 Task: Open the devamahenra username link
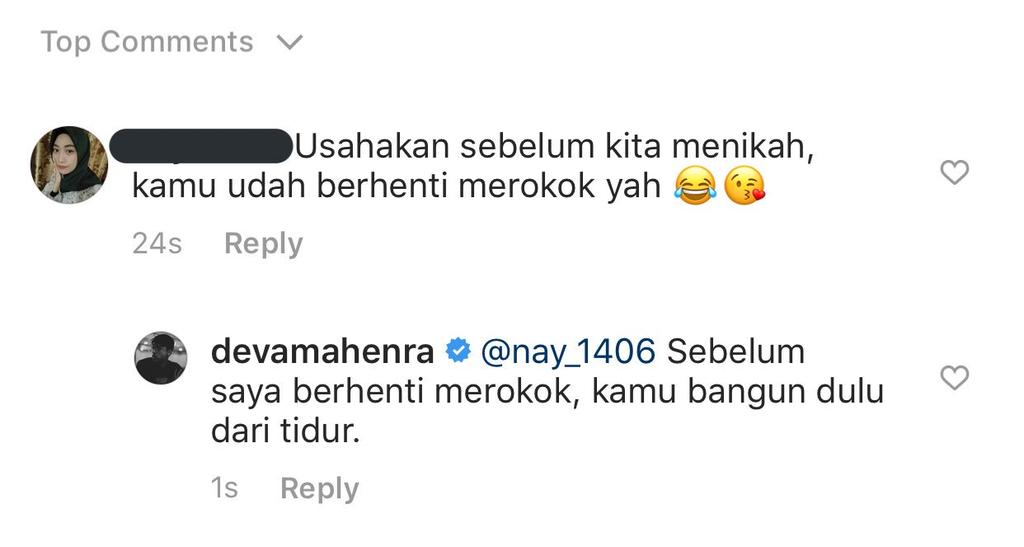click(323, 351)
